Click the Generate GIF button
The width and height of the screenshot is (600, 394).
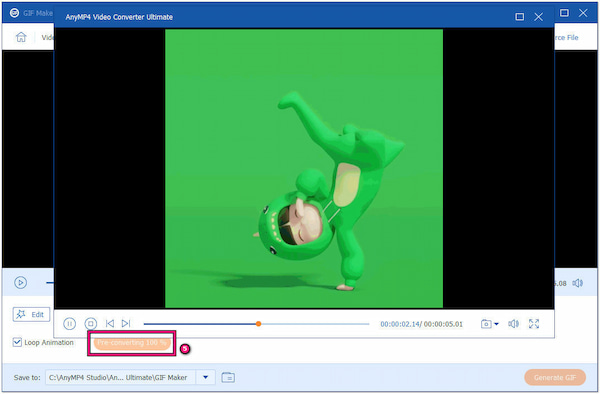(x=555, y=378)
